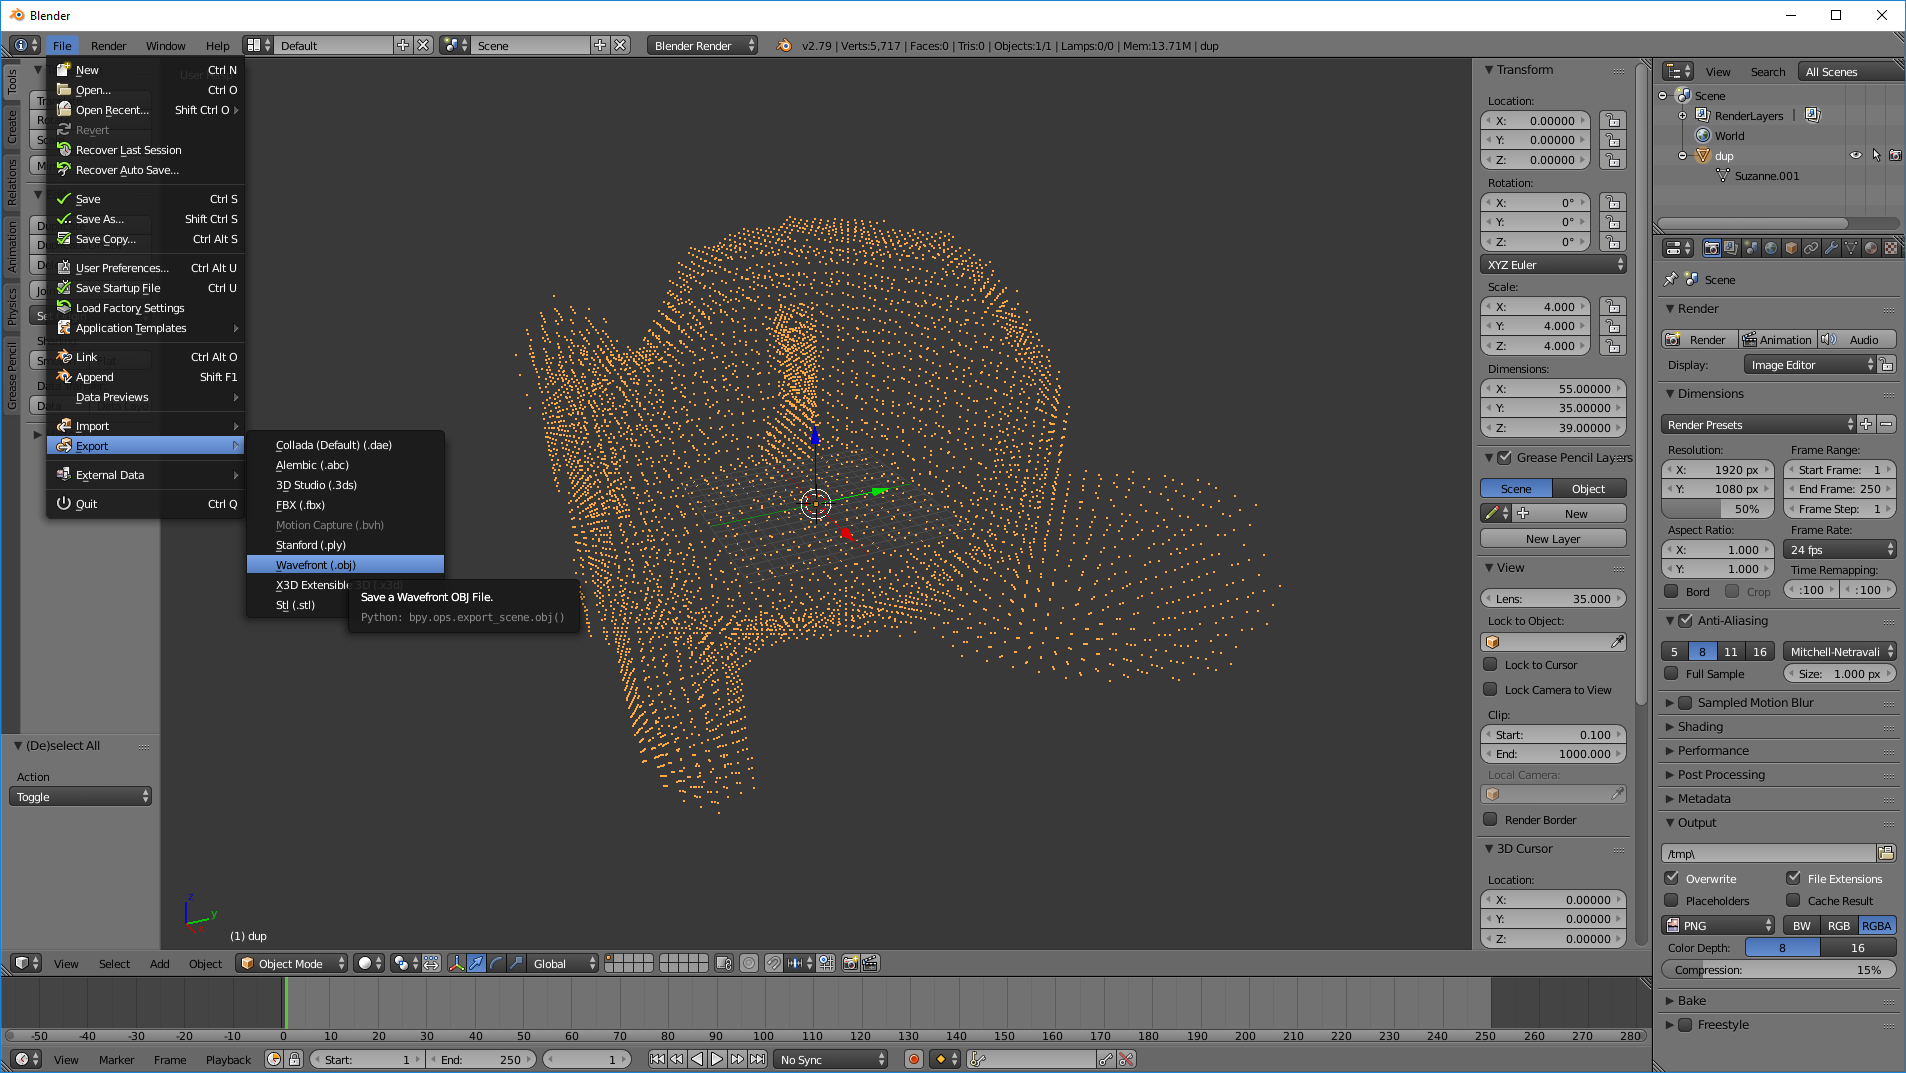Lock the X location transform value
Viewport: 1906px width, 1073px height.
(1612, 121)
